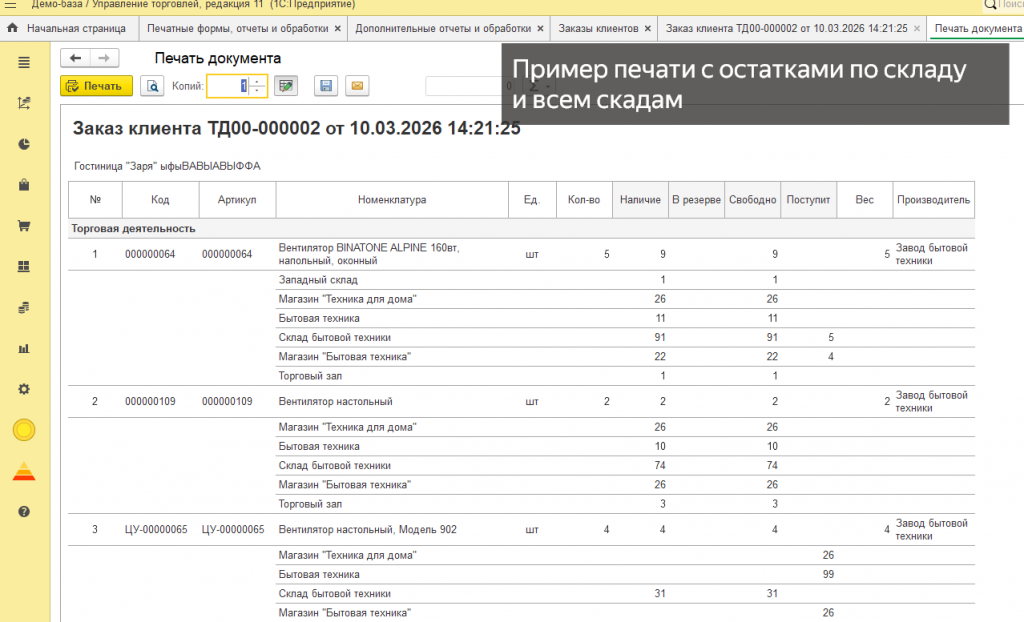The height and width of the screenshot is (622, 1024).
Task: Click the edit icon beside the copies field
Action: (287, 86)
